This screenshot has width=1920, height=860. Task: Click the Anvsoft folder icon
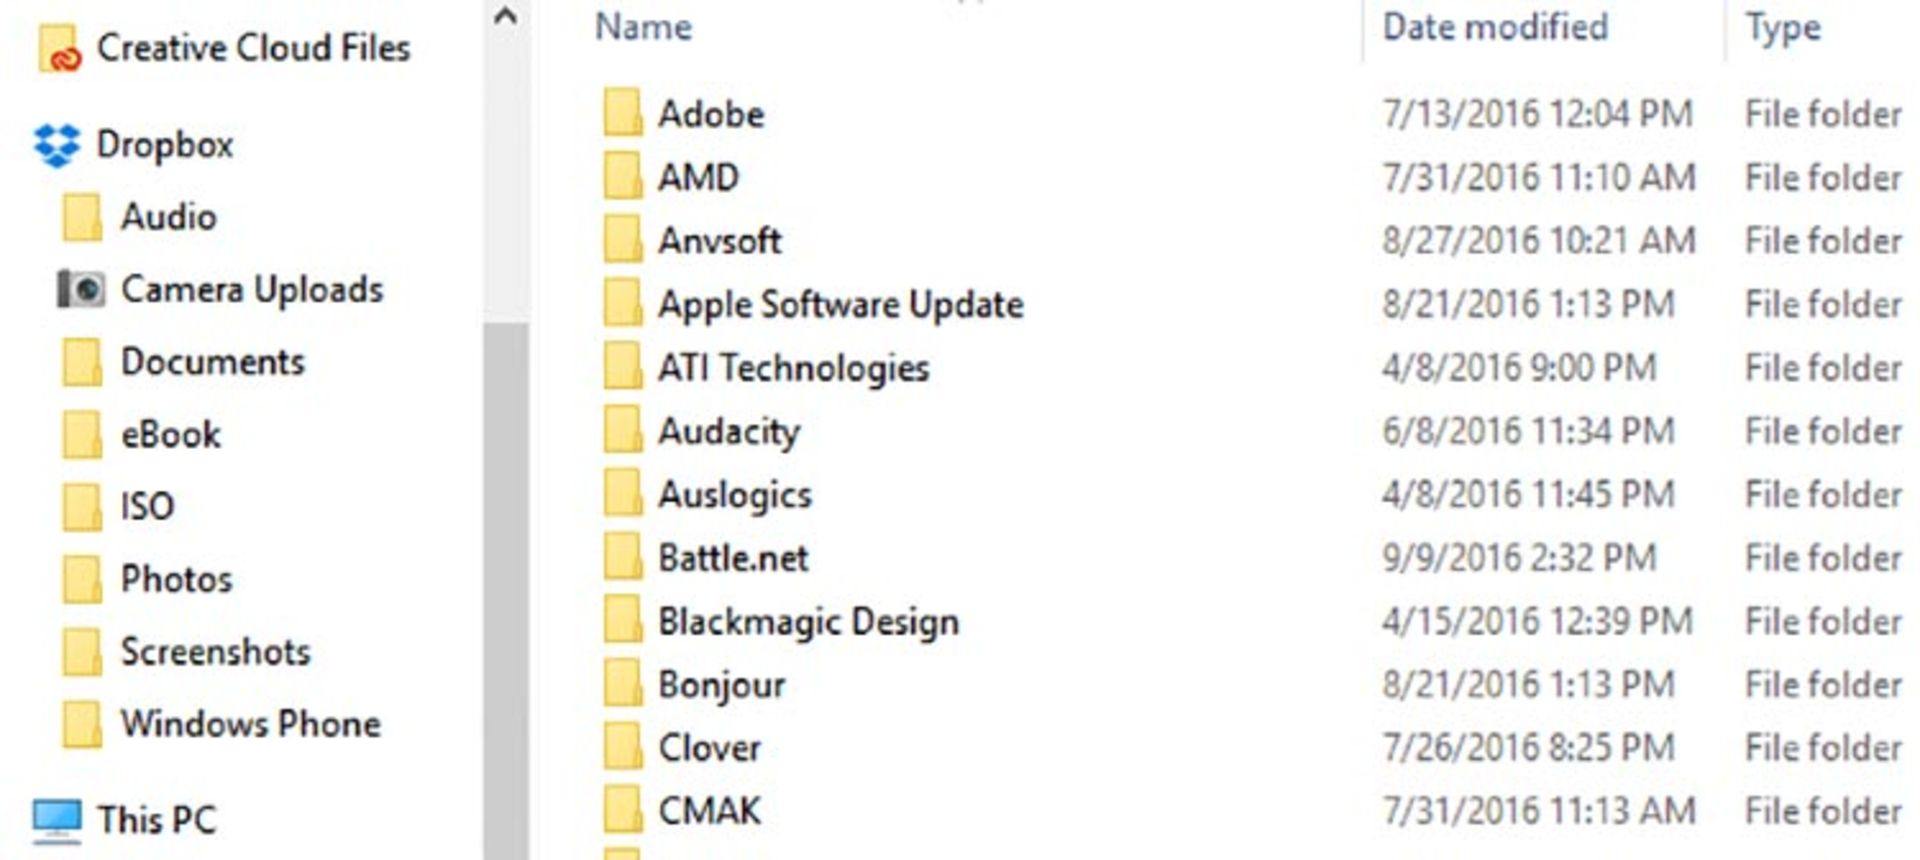pyautogui.click(x=622, y=240)
